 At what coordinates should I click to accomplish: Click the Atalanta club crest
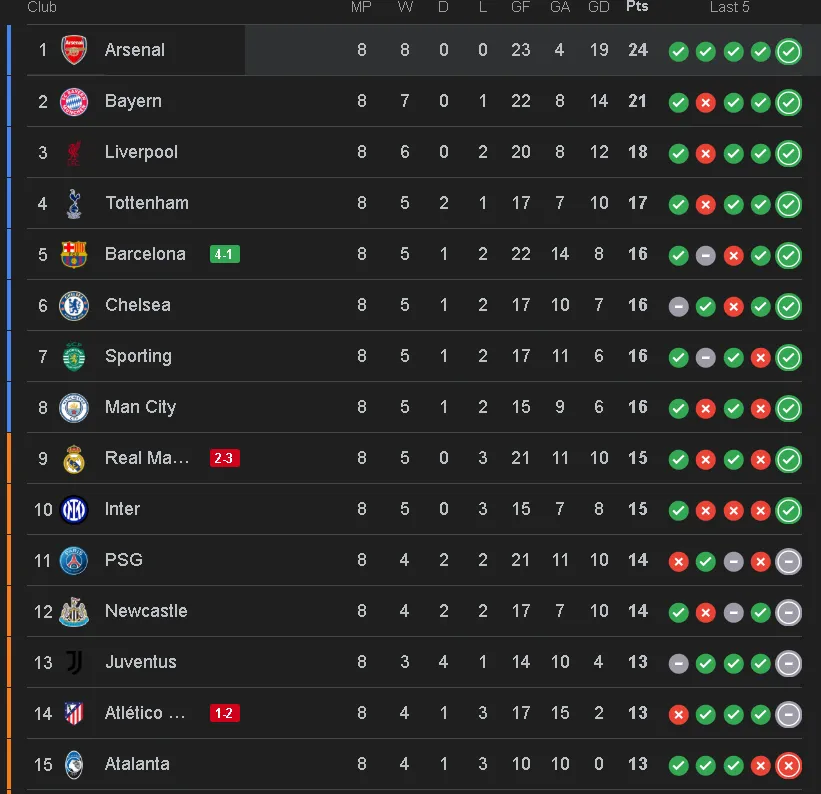coord(74,764)
